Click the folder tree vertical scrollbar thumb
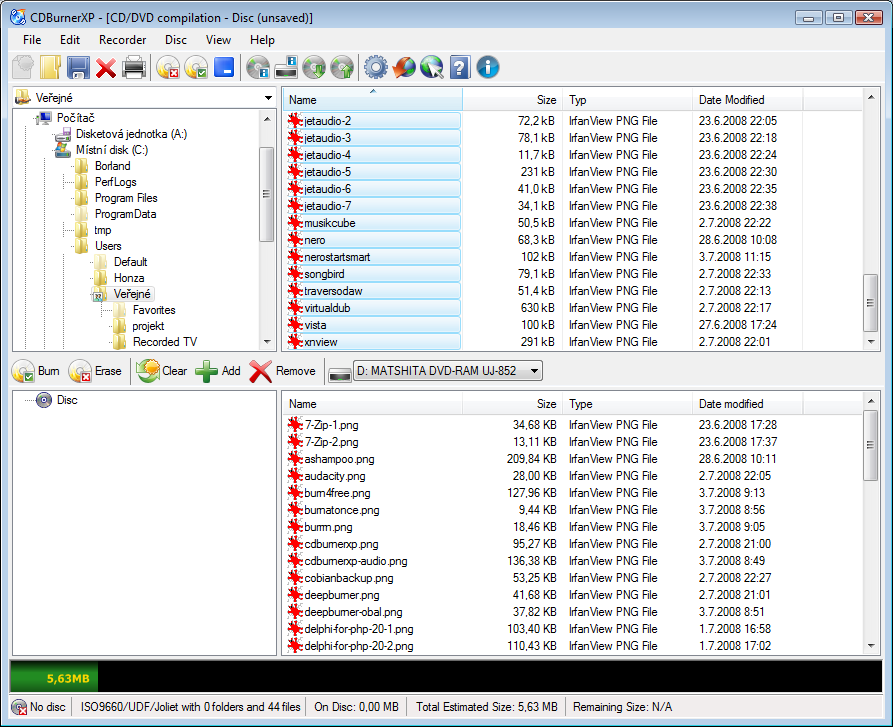This screenshot has width=893, height=727. tap(266, 194)
